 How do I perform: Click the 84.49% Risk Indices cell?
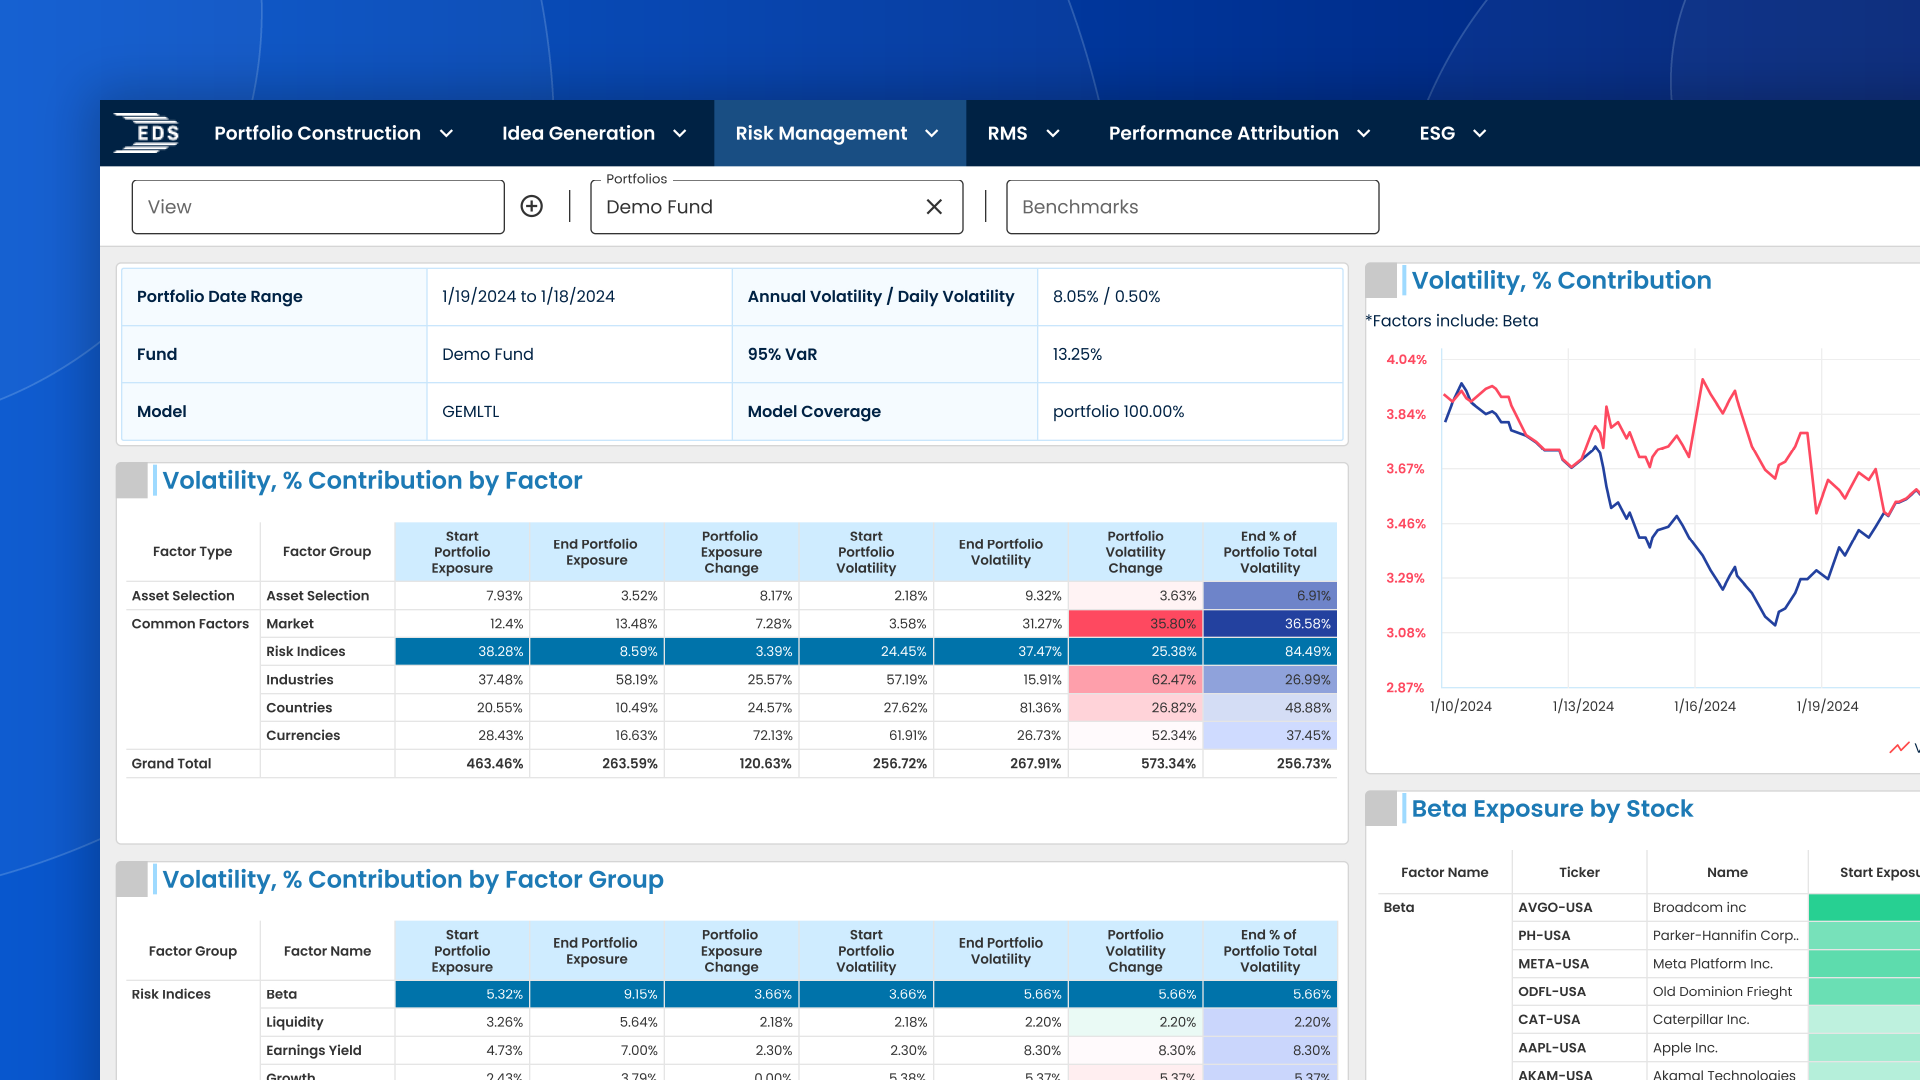click(1270, 651)
